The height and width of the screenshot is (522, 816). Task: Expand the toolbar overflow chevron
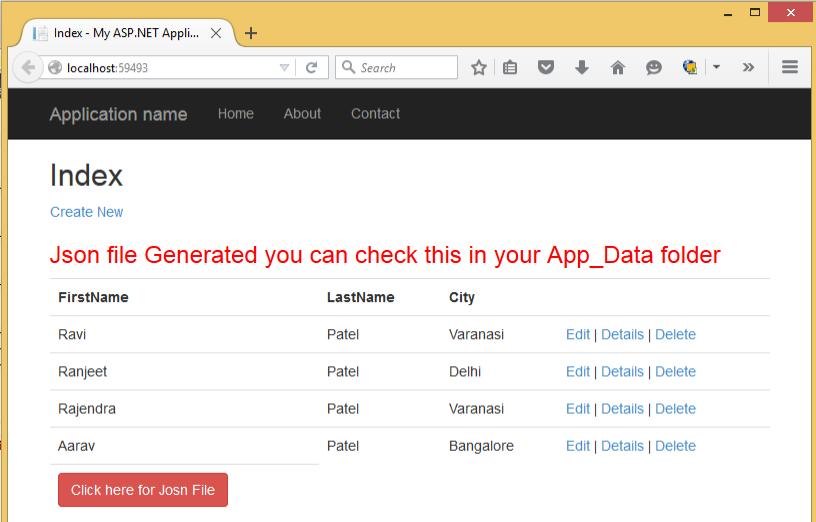click(748, 67)
